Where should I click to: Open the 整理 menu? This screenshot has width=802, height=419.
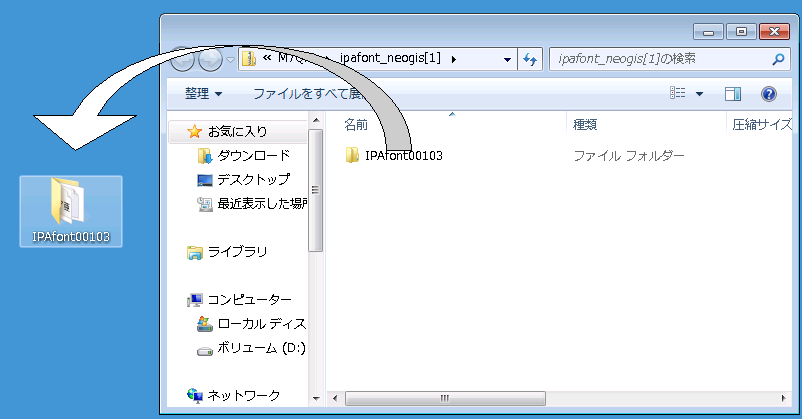pyautogui.click(x=203, y=94)
